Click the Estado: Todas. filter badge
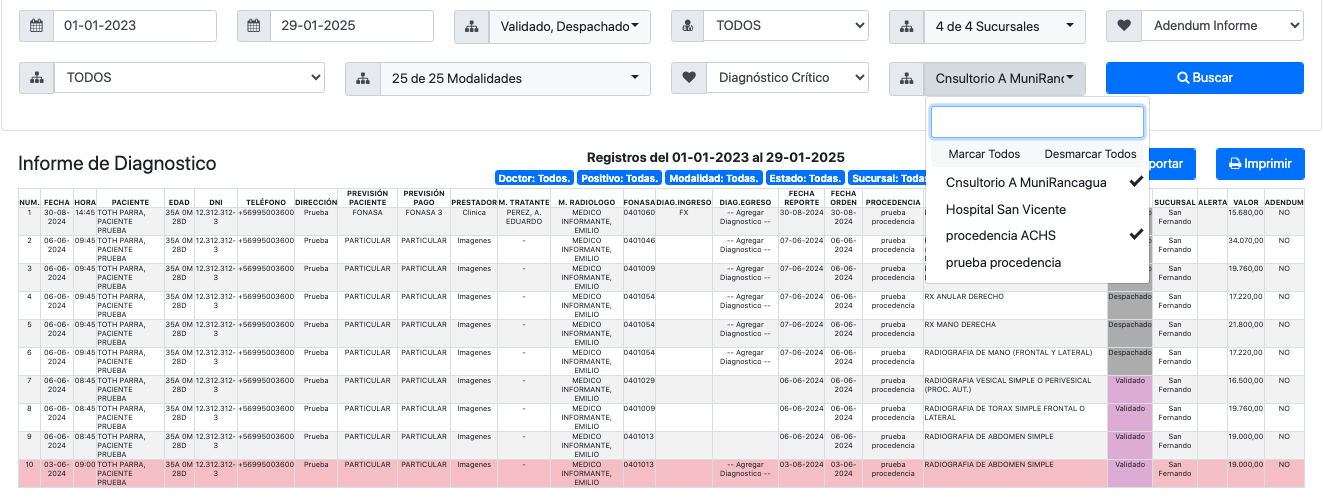The image size is (1323, 497). point(805,178)
